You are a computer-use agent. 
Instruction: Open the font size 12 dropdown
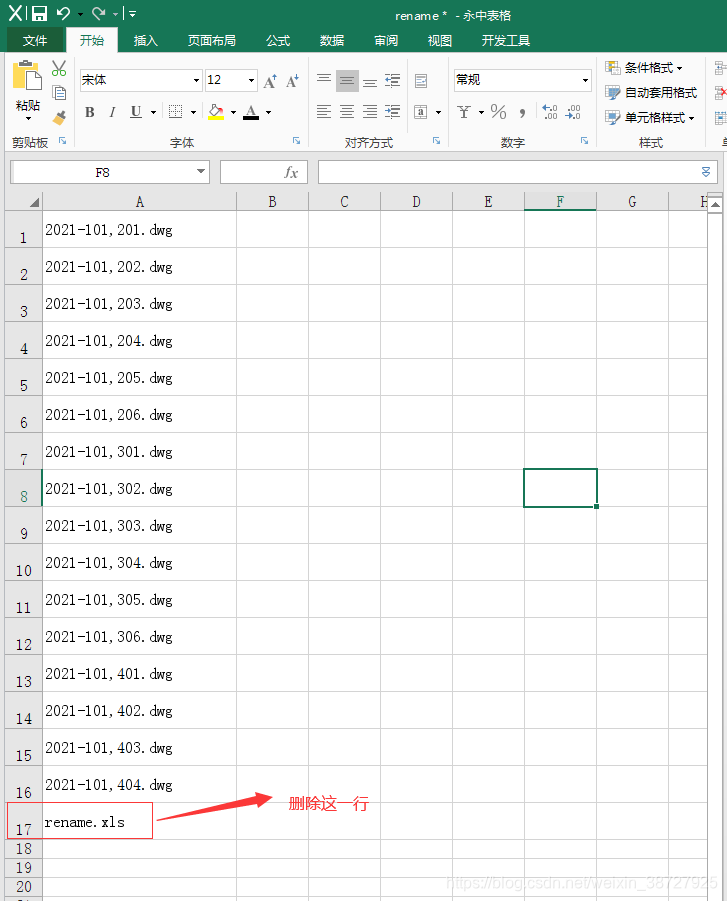pos(252,80)
